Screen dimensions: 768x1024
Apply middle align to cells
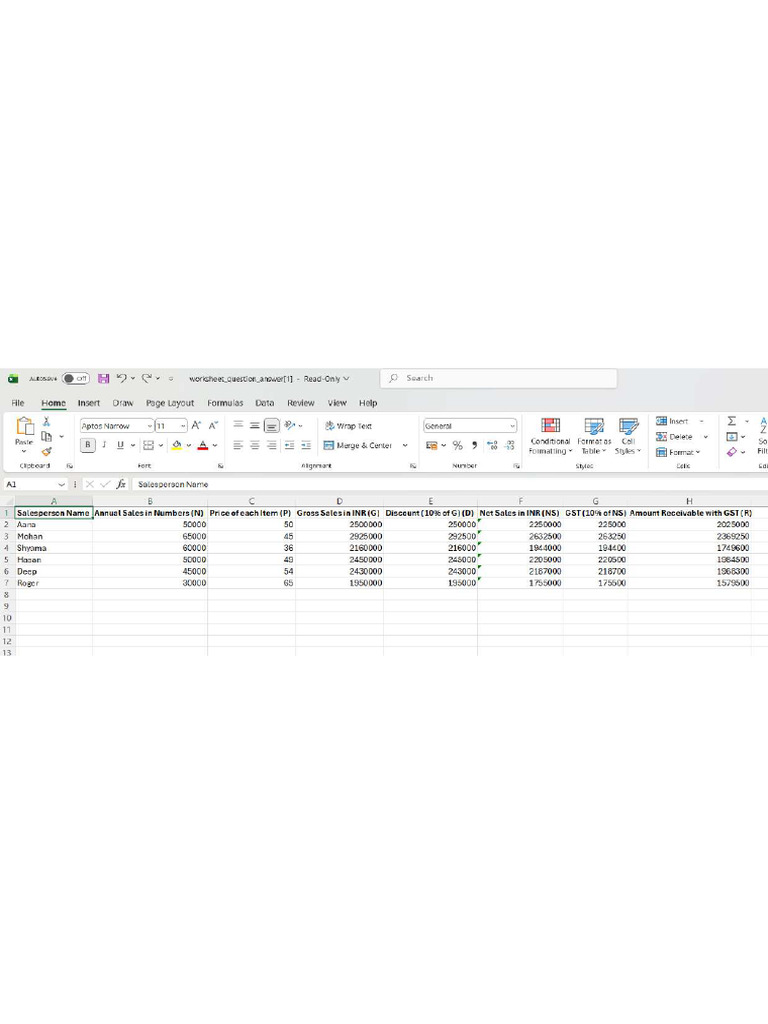pos(255,425)
